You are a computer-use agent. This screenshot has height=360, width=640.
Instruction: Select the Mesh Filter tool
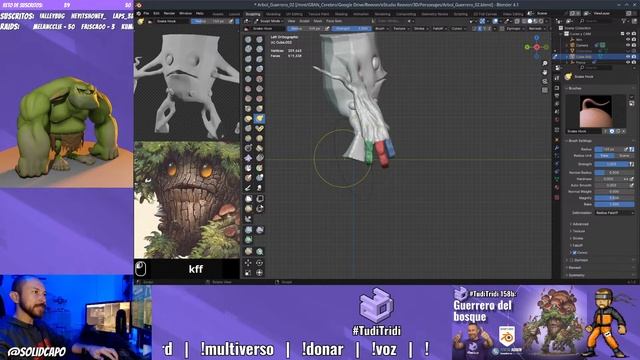point(248,230)
